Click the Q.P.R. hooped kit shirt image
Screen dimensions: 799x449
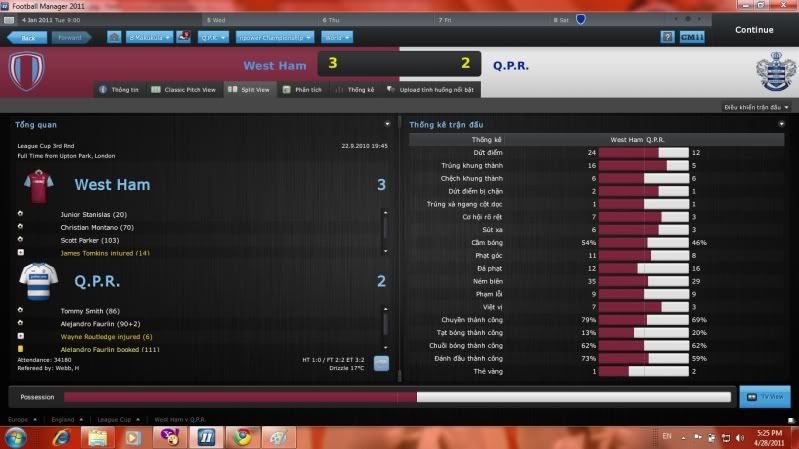39,281
